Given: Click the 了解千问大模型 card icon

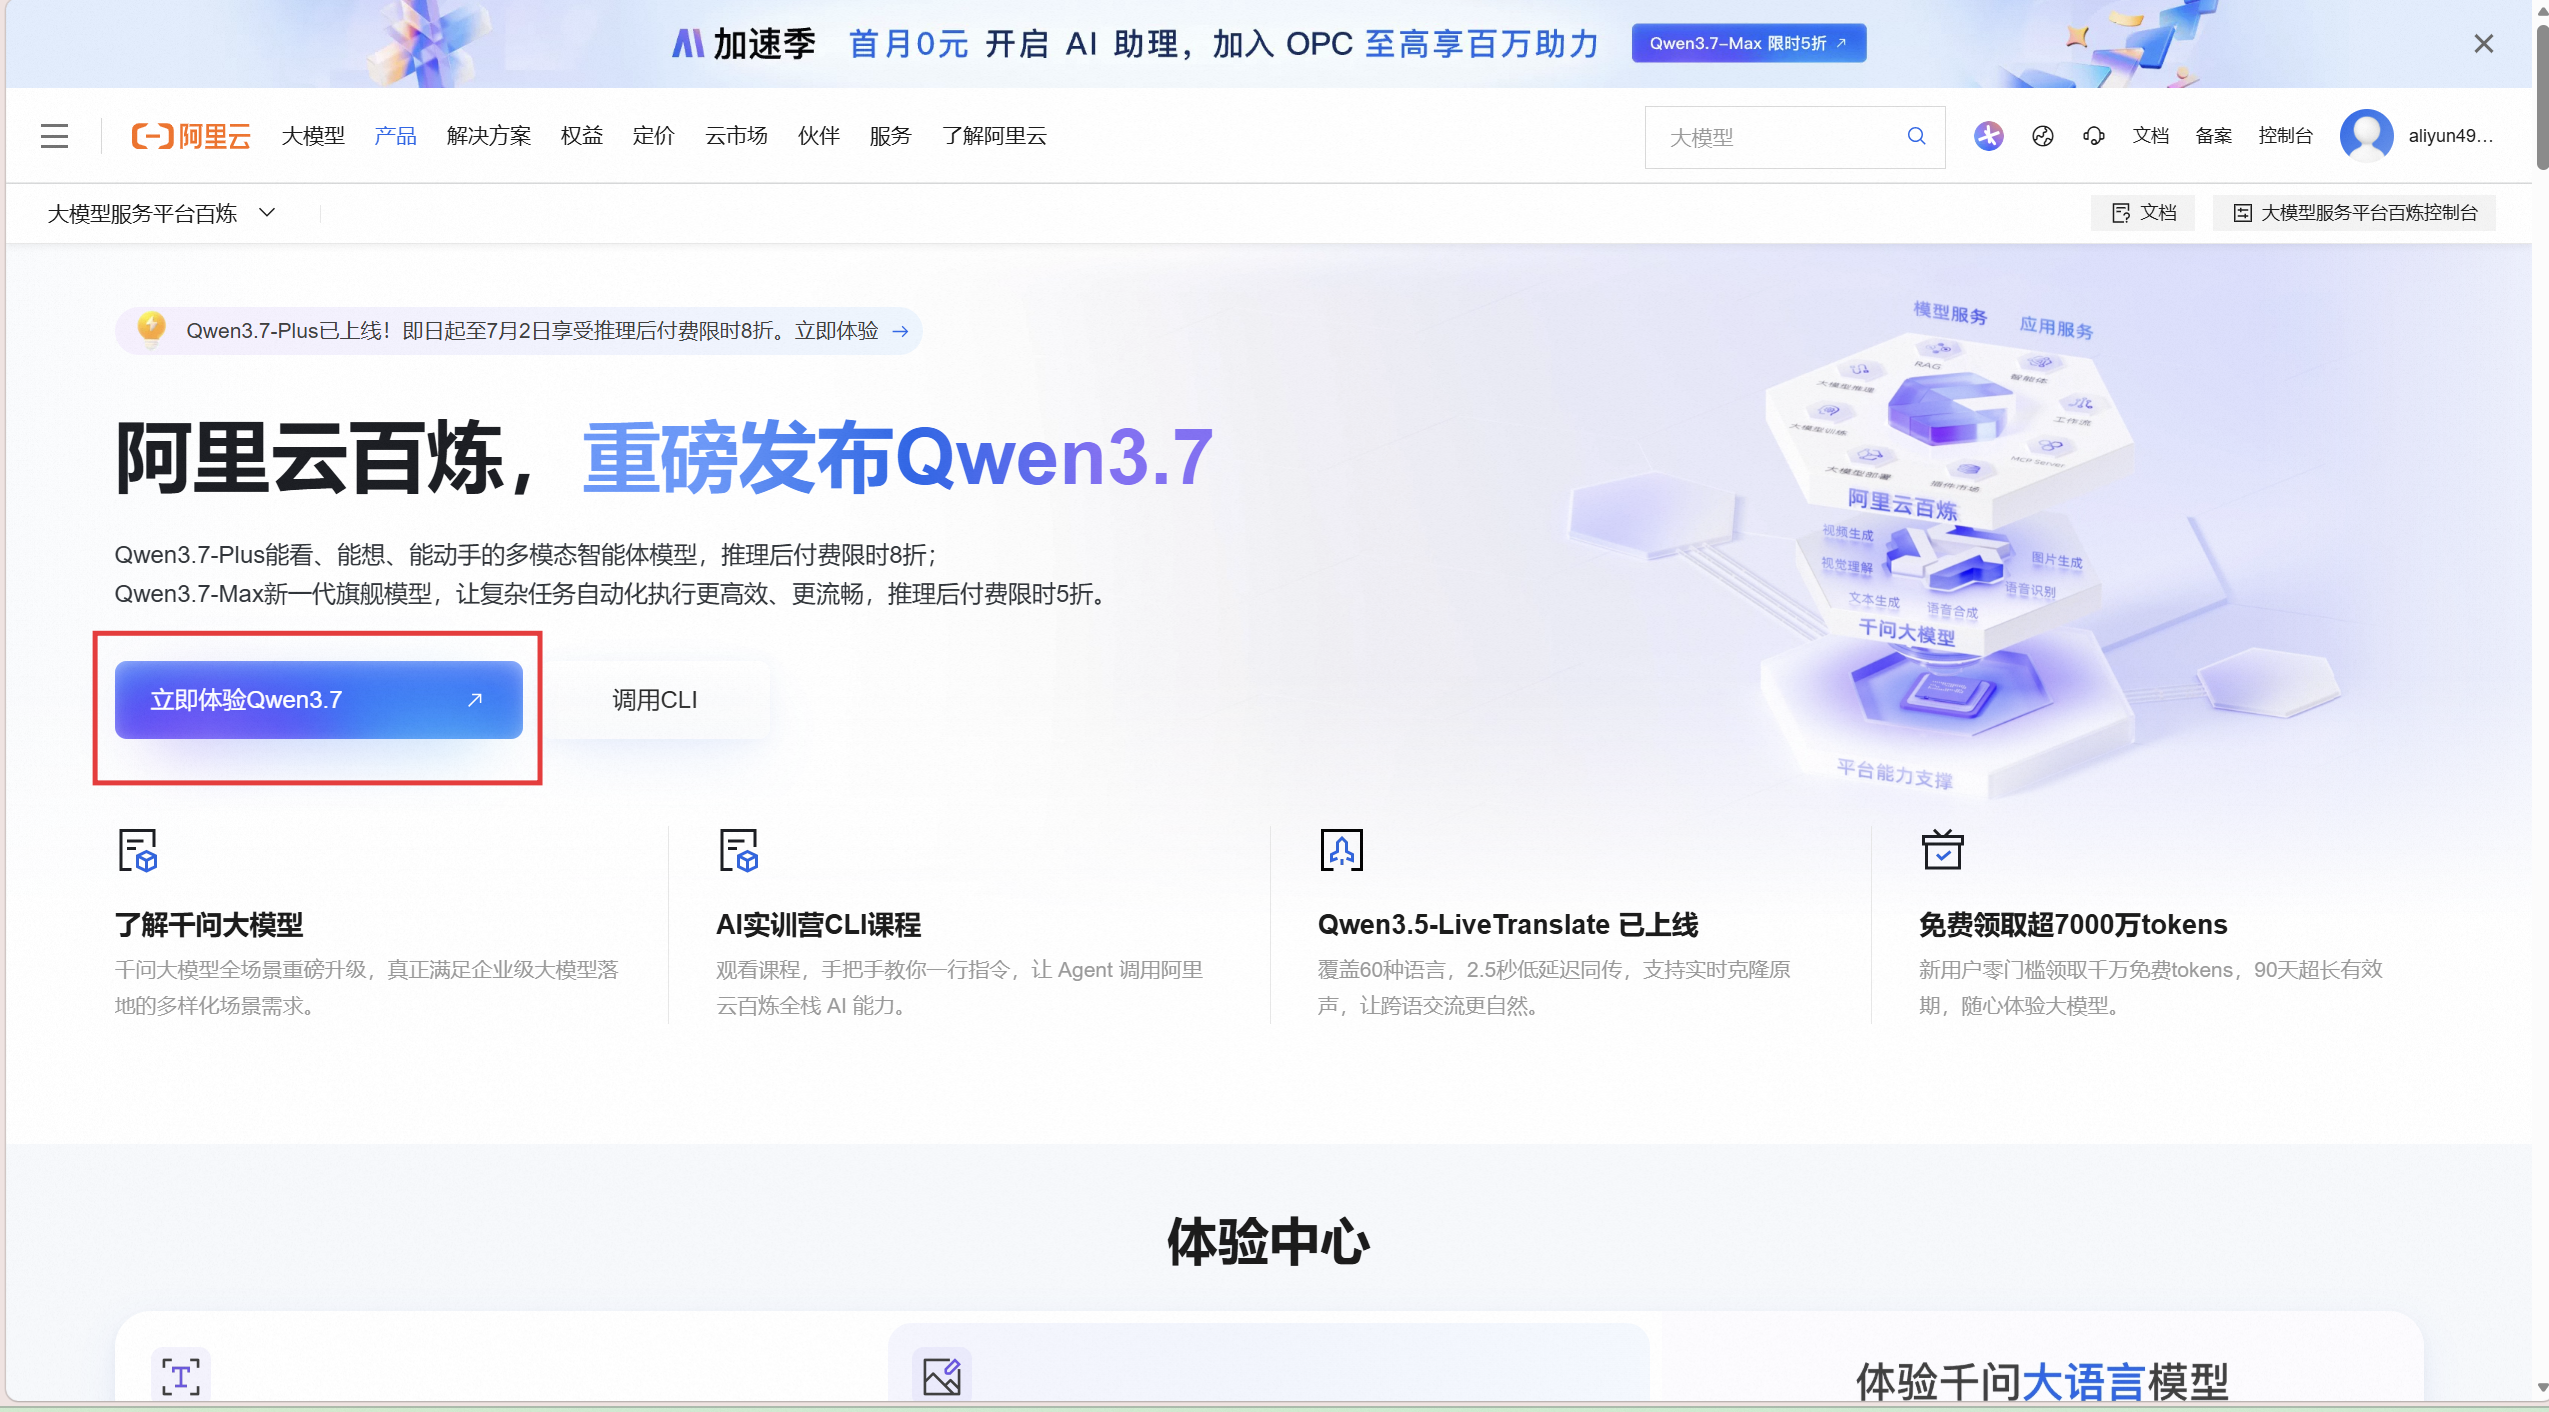Looking at the screenshot, I should (138, 850).
